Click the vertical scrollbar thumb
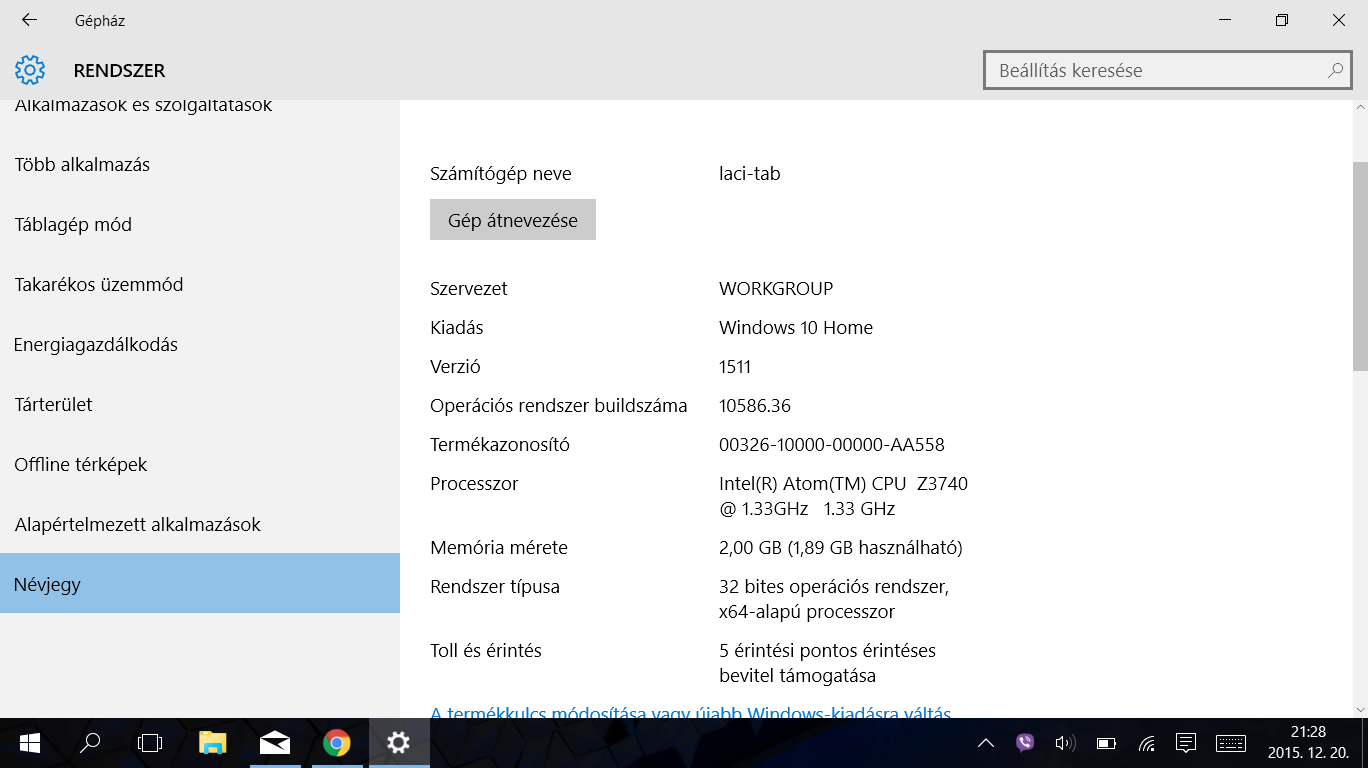1368x768 pixels. [x=1360, y=265]
